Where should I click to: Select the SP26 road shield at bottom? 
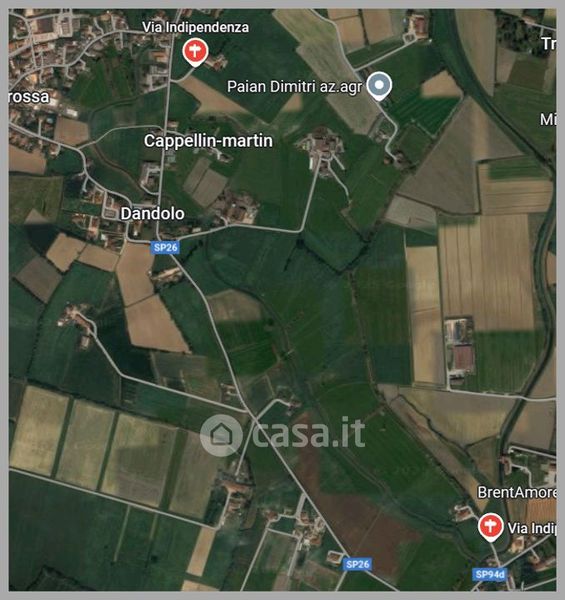[357, 564]
